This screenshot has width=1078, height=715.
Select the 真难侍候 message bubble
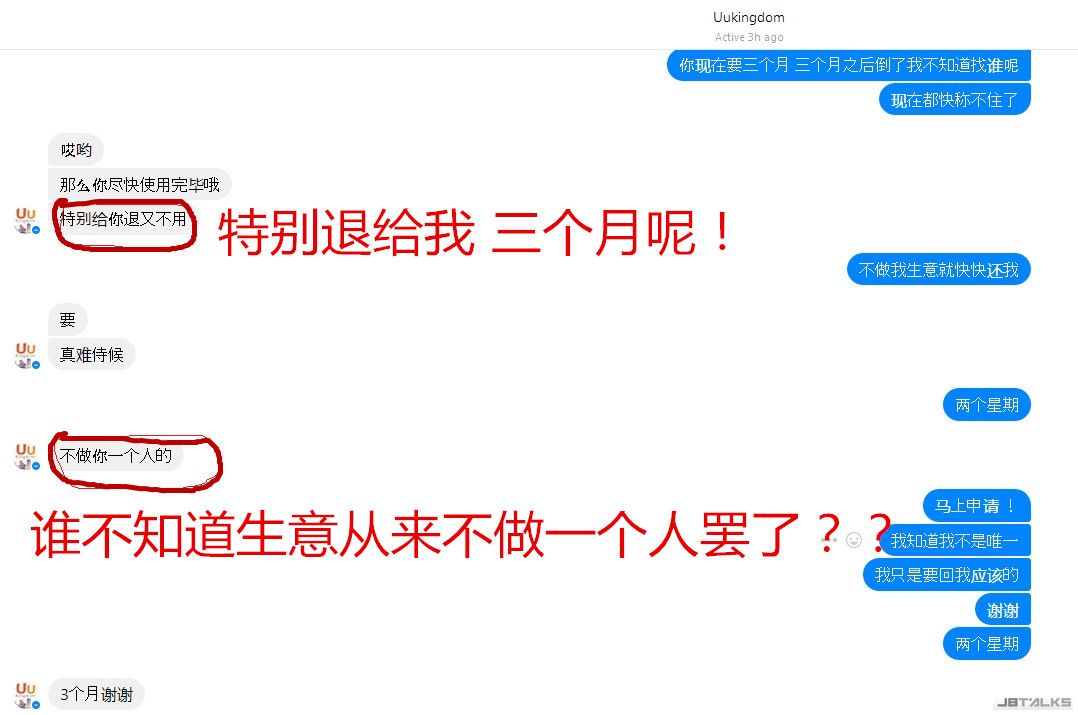[x=91, y=355]
